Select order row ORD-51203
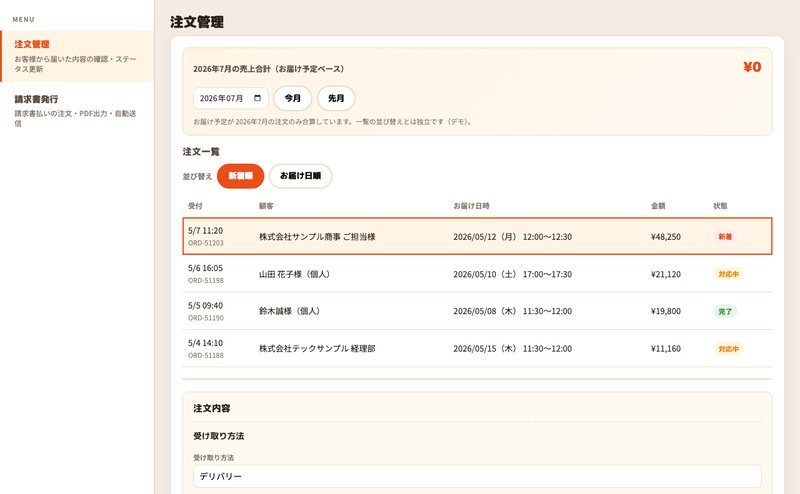 click(477, 236)
